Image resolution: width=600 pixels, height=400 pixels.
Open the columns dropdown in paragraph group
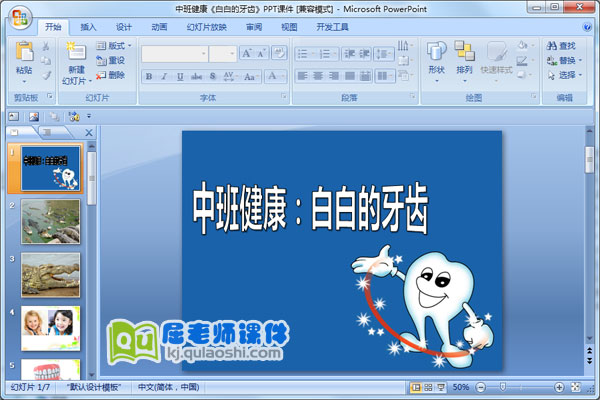(x=384, y=76)
